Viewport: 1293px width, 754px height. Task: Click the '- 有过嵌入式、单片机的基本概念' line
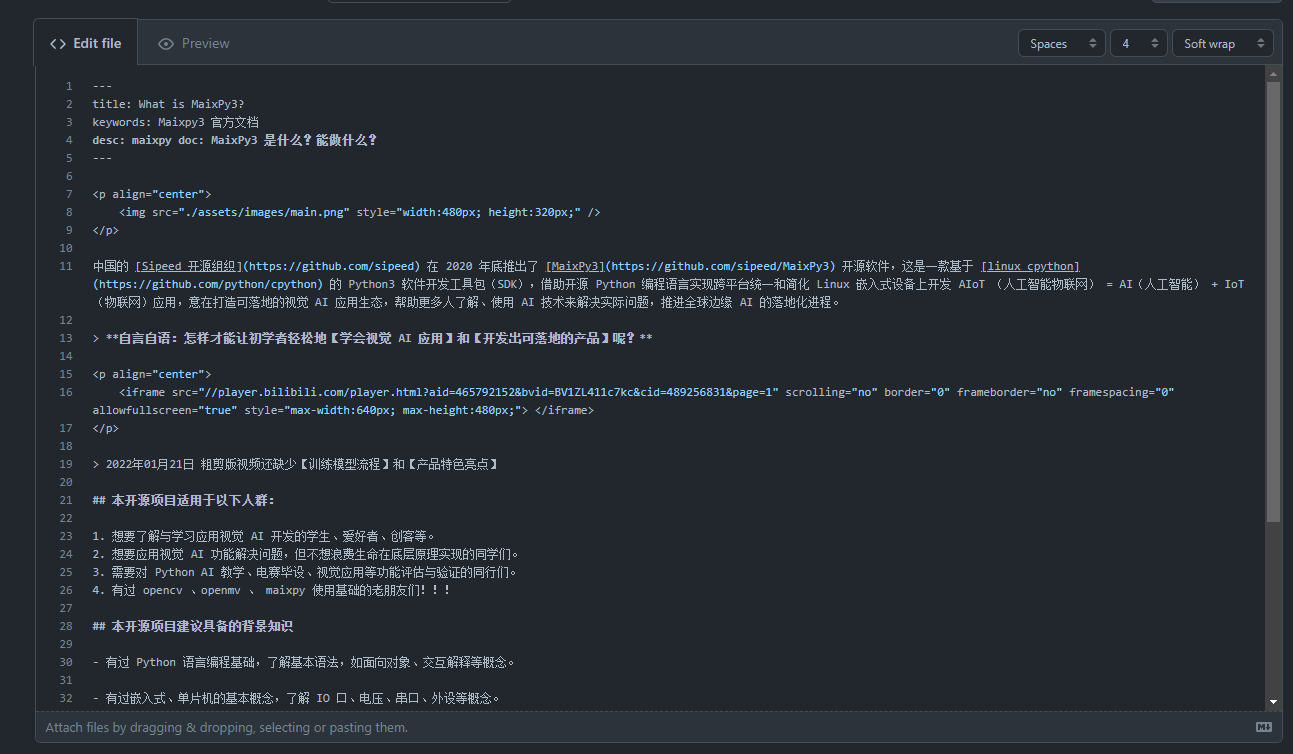pos(296,698)
